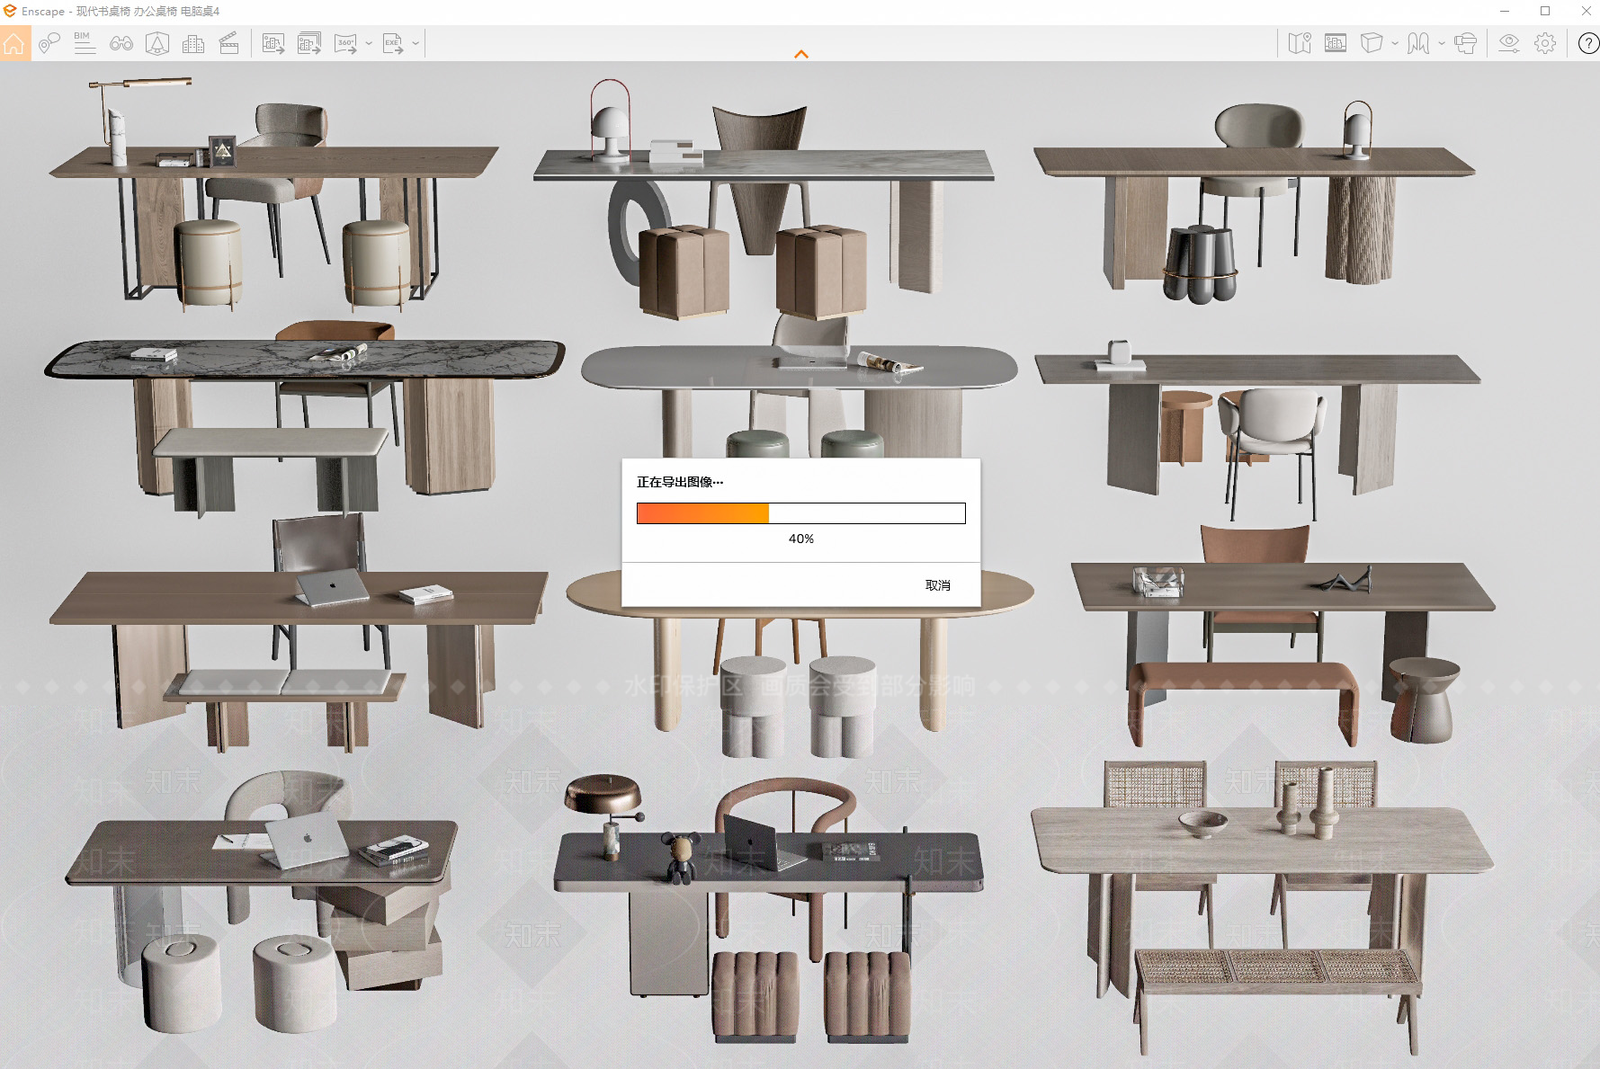Screen dimensions: 1600x1069
Task: Open Visual Settings eye icon
Action: [1509, 43]
